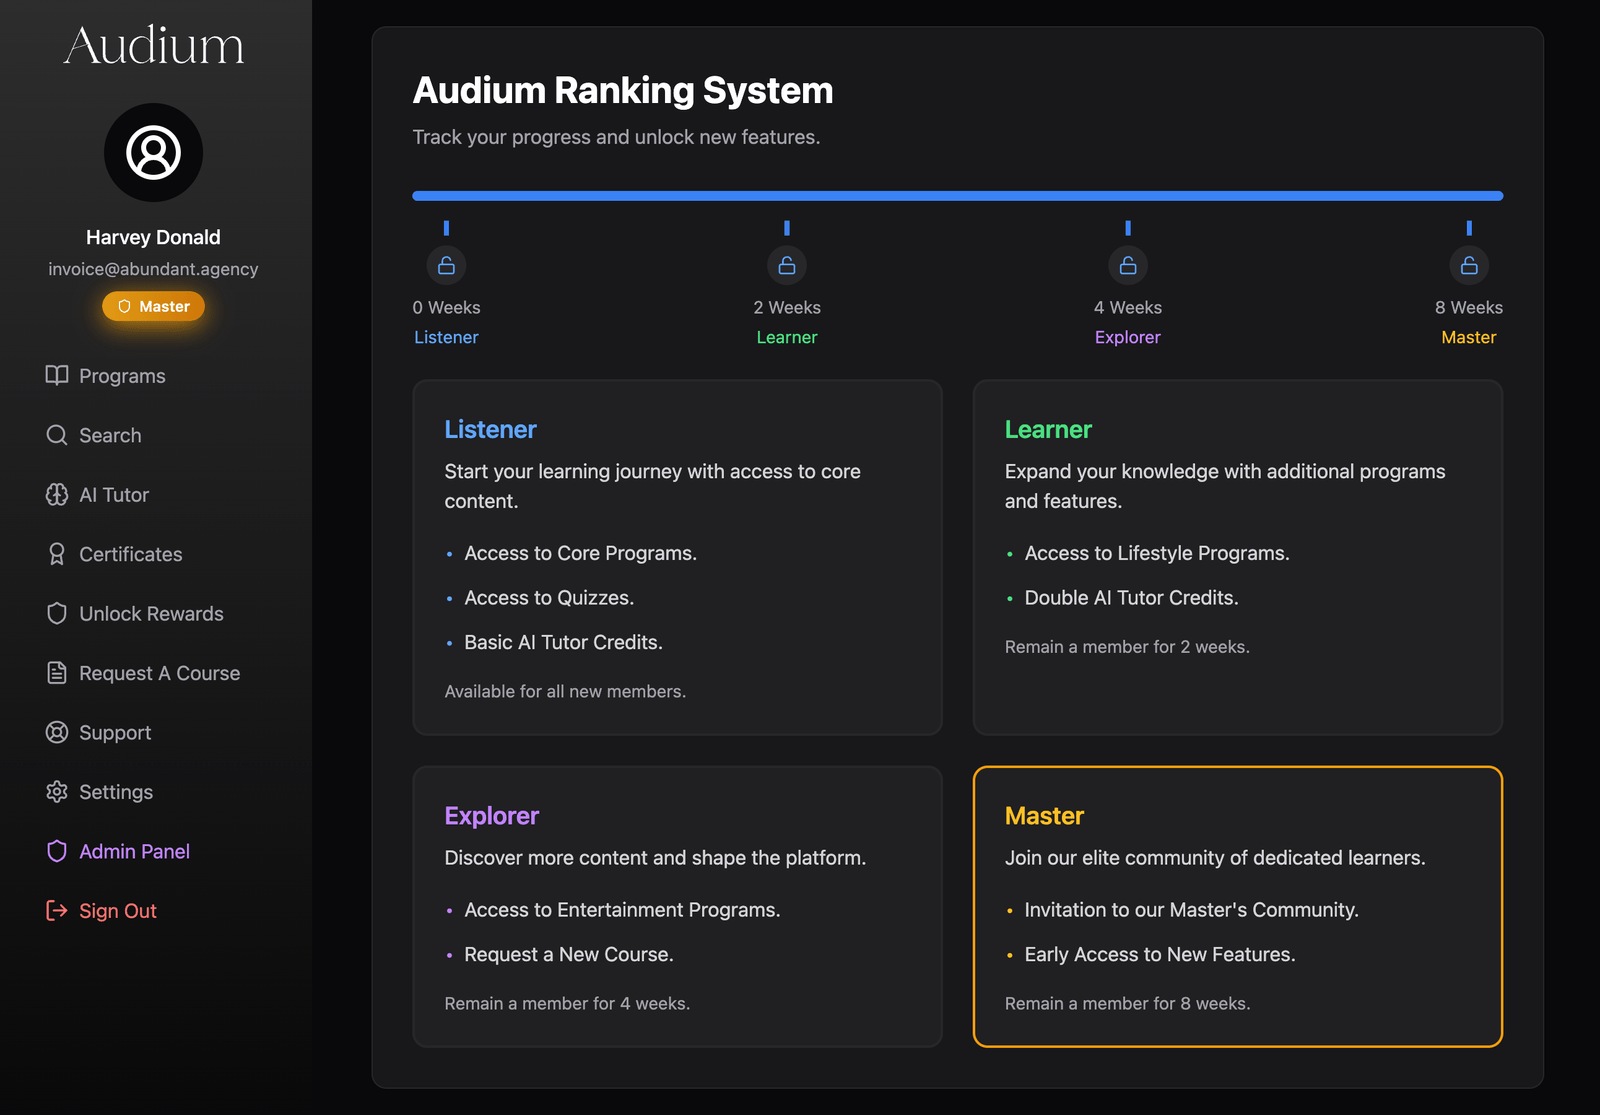
Task: Select the Programs book icon
Action: click(57, 375)
